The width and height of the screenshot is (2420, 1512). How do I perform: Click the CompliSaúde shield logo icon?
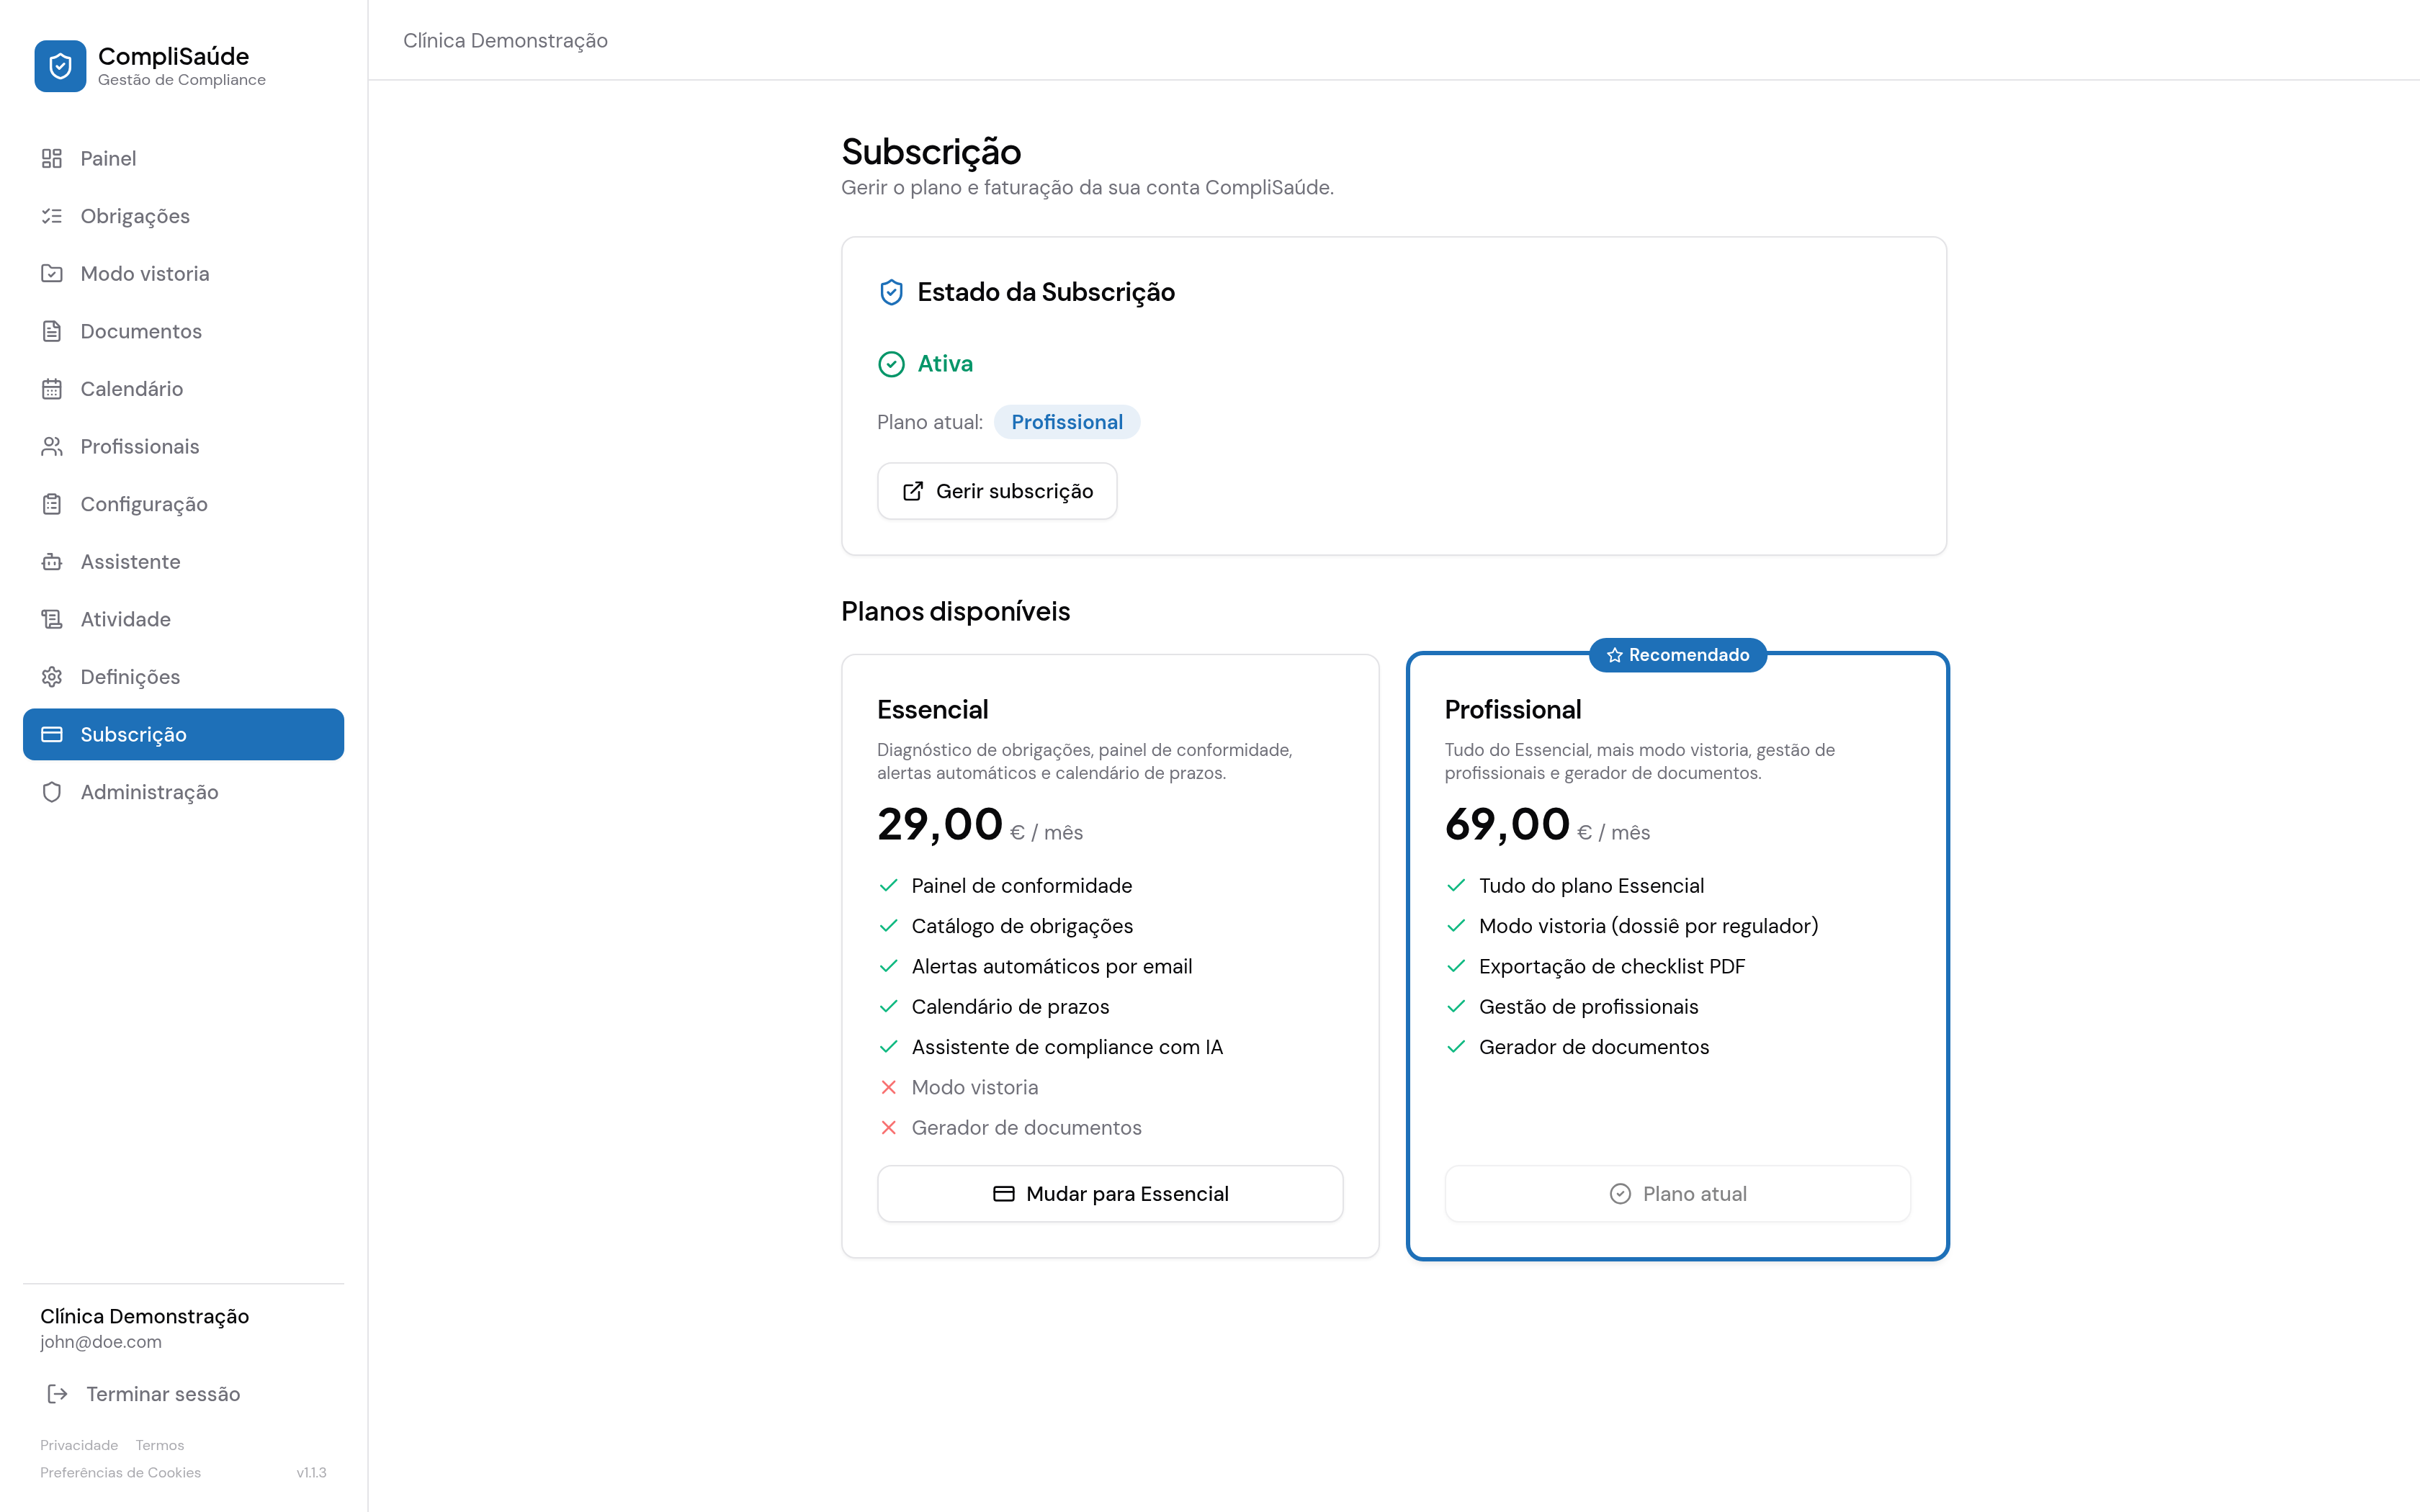click(60, 66)
